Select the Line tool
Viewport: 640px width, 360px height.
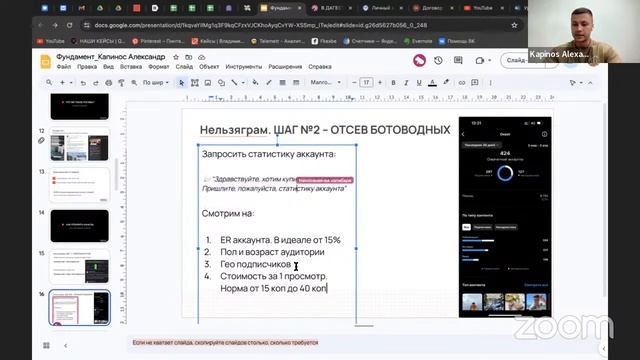coord(234,83)
